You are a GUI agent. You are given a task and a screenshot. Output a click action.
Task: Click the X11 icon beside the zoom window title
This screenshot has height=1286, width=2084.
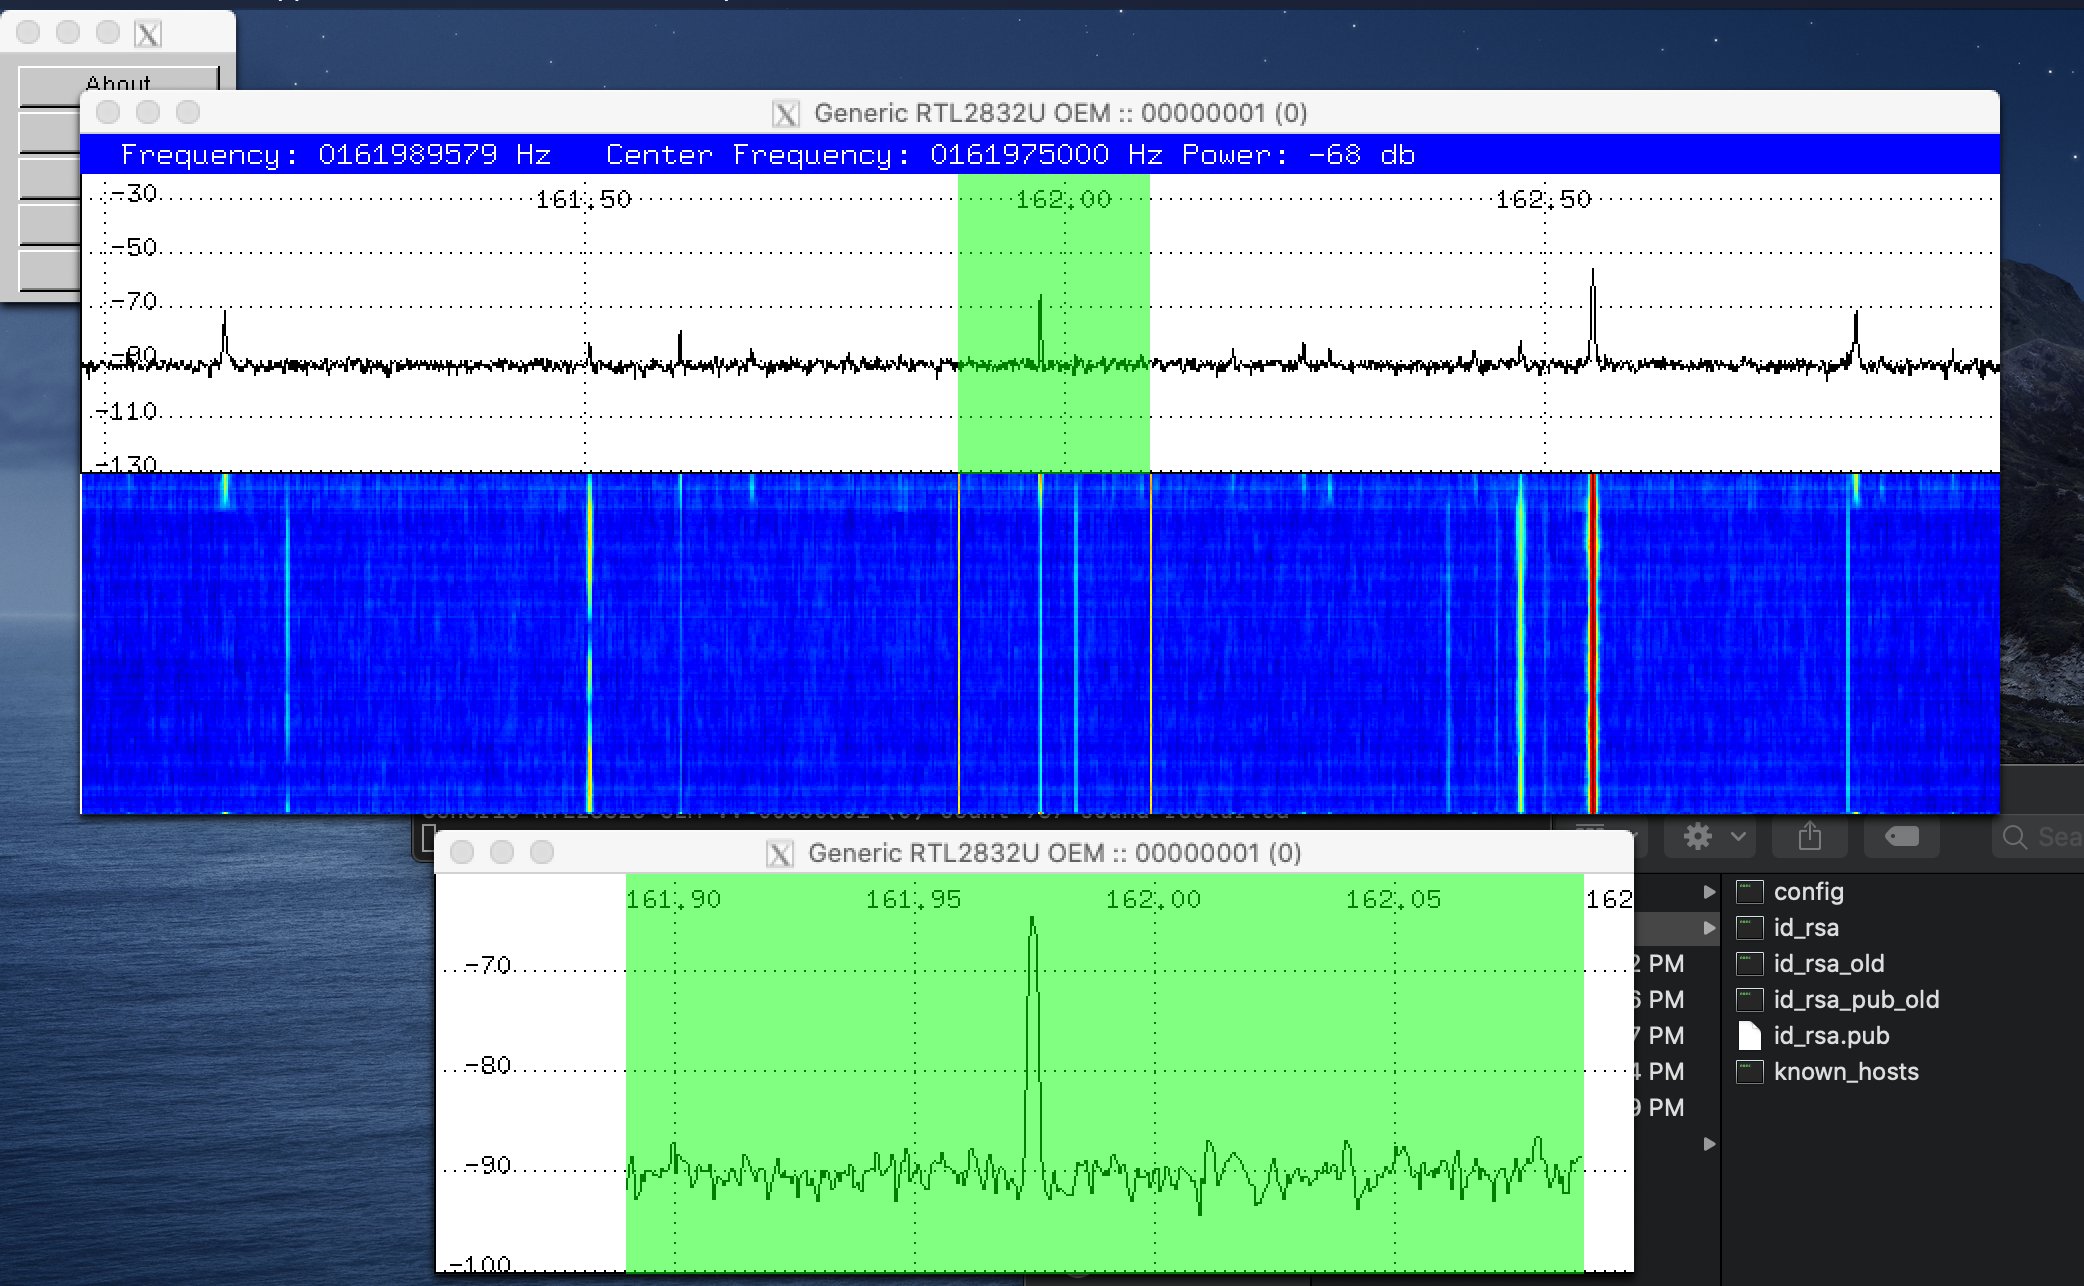pyautogui.click(x=780, y=854)
